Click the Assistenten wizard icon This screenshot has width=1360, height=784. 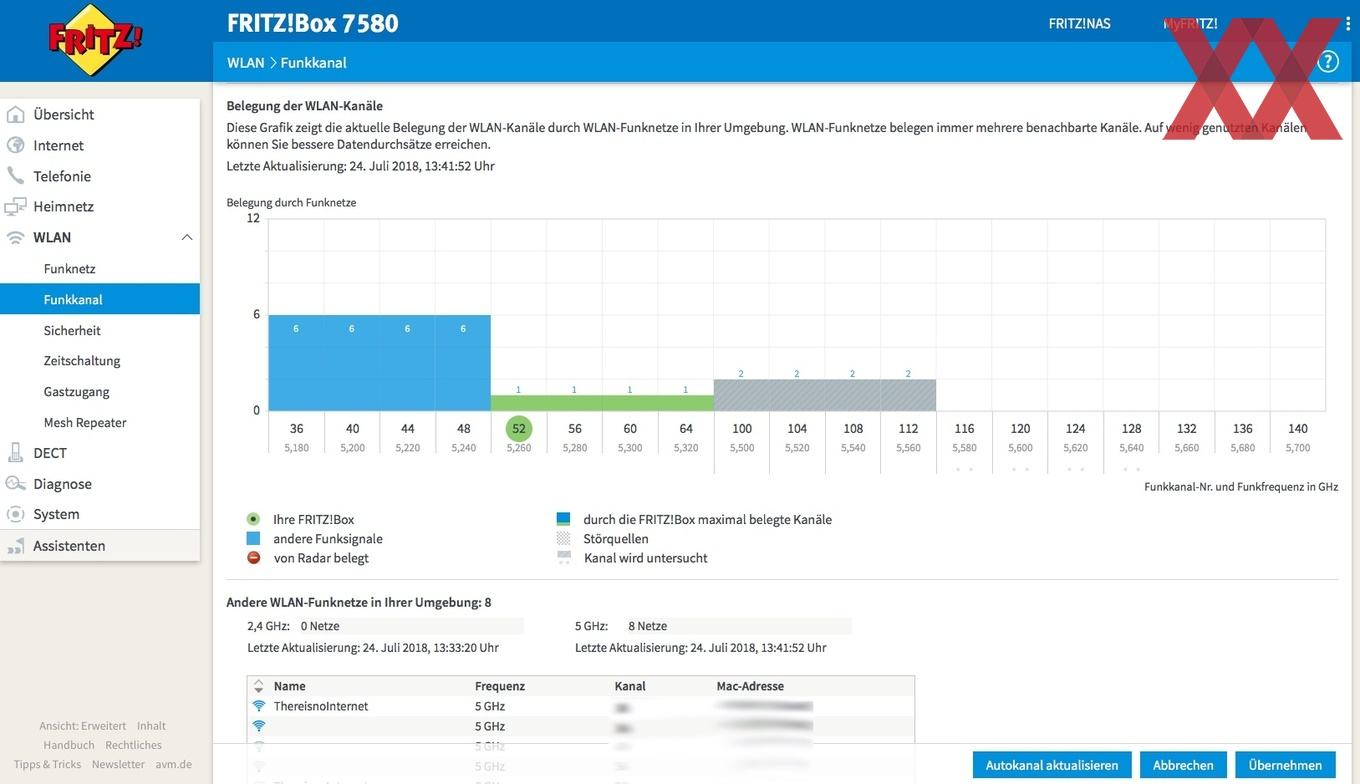point(15,546)
